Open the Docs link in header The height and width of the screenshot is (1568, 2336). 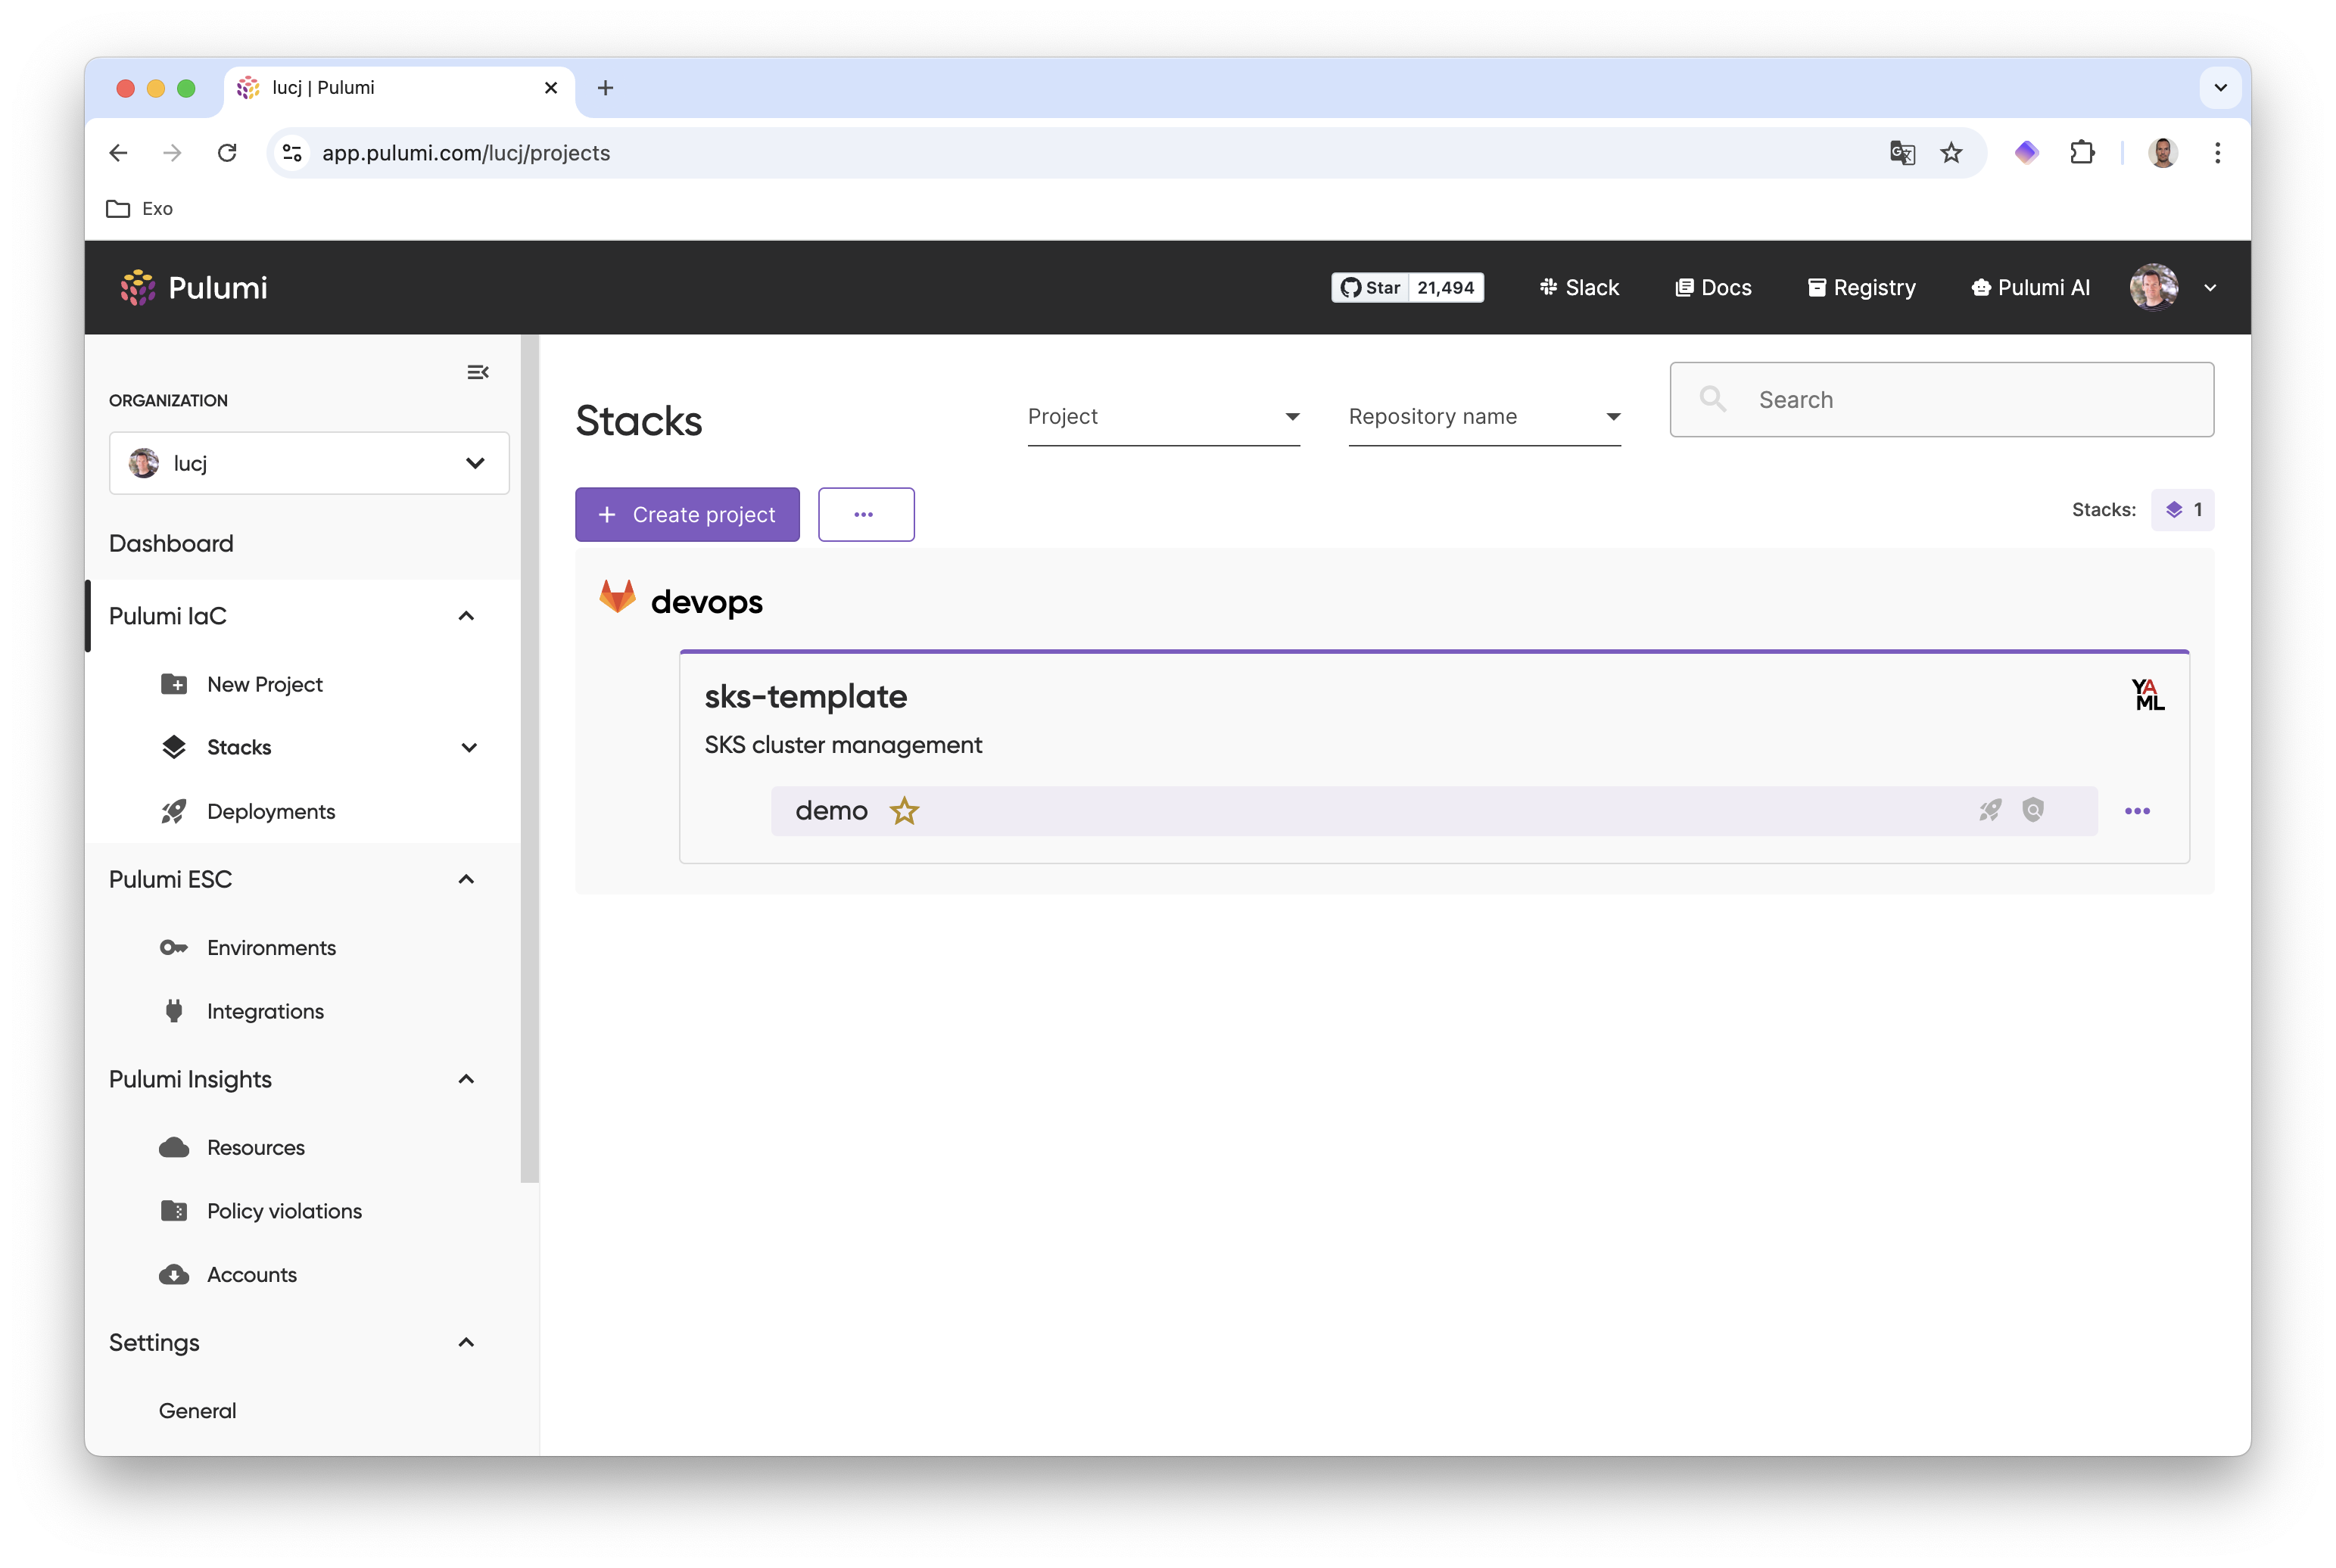[x=1713, y=288]
